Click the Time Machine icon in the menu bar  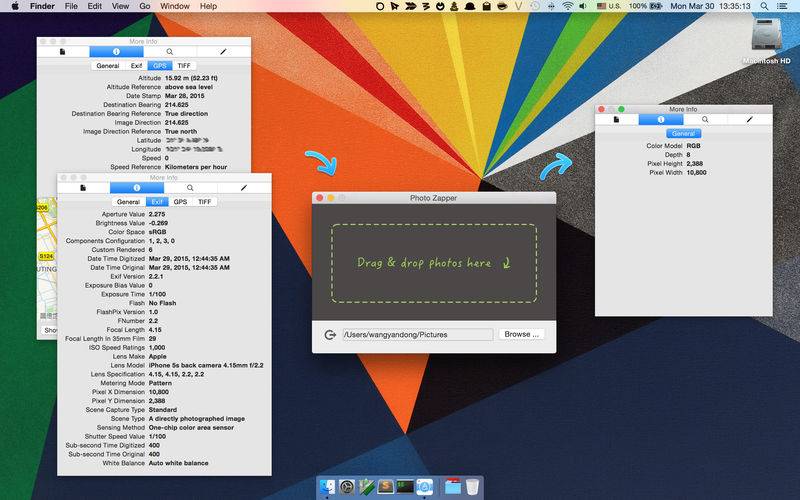point(535,6)
